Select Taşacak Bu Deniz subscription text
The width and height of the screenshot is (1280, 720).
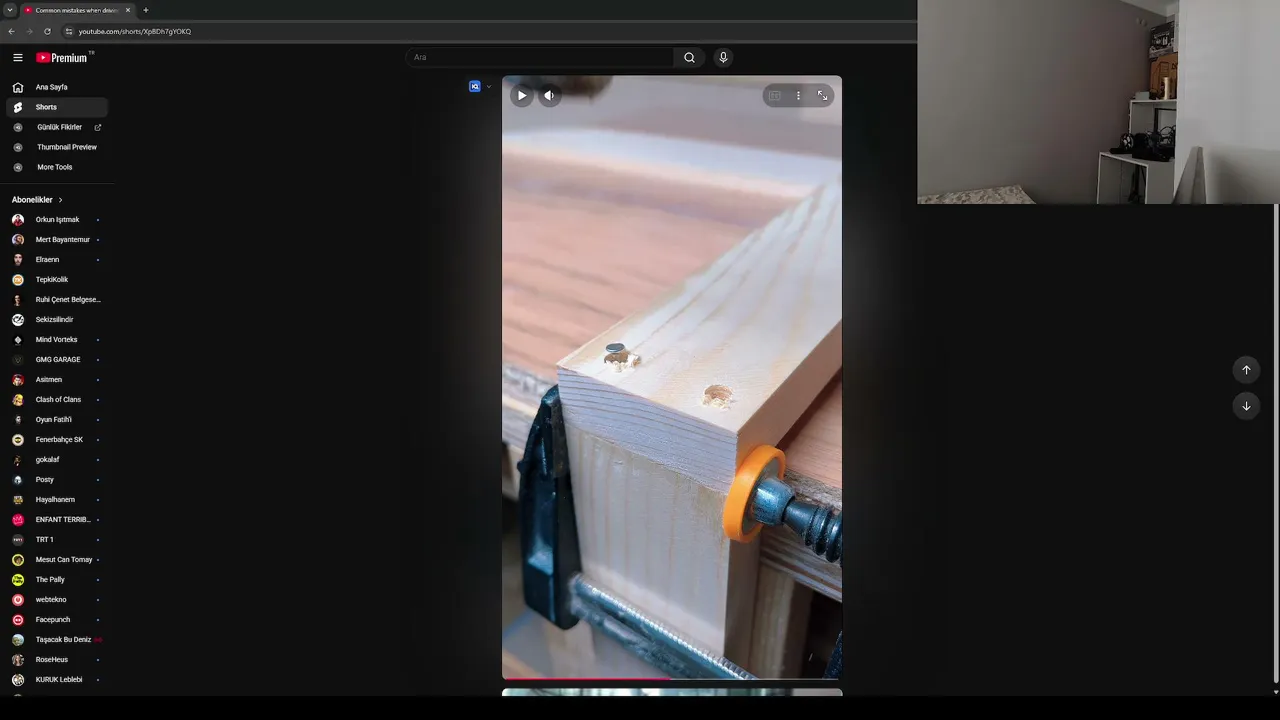pyautogui.click(x=63, y=640)
